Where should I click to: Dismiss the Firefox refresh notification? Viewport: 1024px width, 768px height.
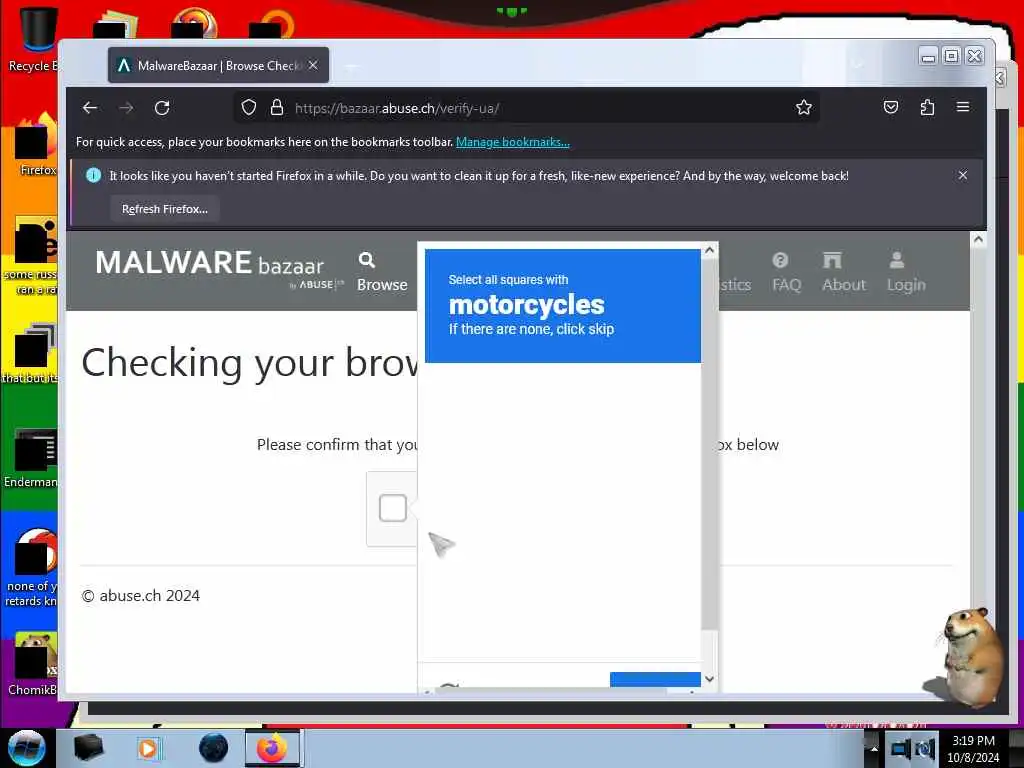[963, 175]
